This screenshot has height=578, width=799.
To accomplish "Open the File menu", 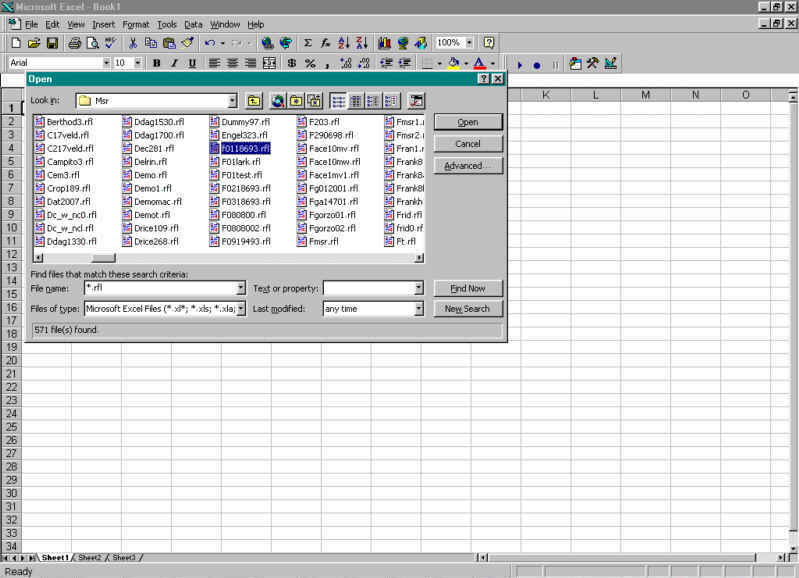I will [x=31, y=24].
